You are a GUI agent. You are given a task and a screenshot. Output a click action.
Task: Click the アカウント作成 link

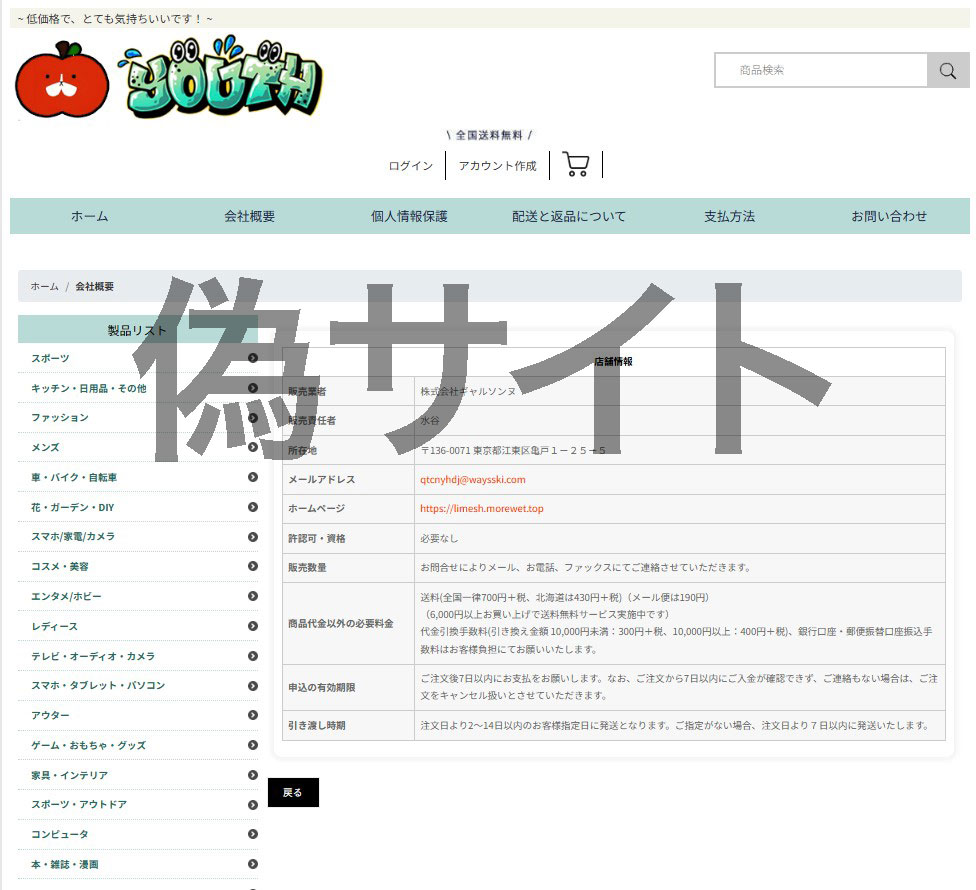click(x=497, y=166)
